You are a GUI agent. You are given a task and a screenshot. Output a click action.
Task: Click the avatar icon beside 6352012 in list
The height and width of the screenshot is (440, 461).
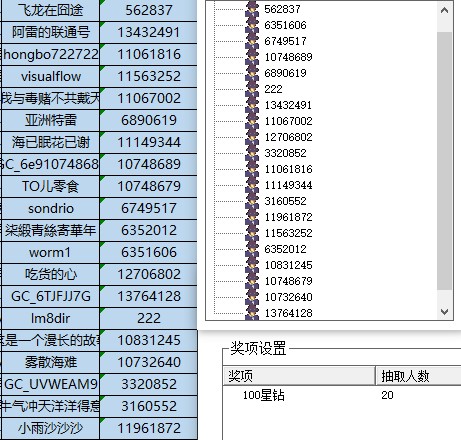pos(252,249)
